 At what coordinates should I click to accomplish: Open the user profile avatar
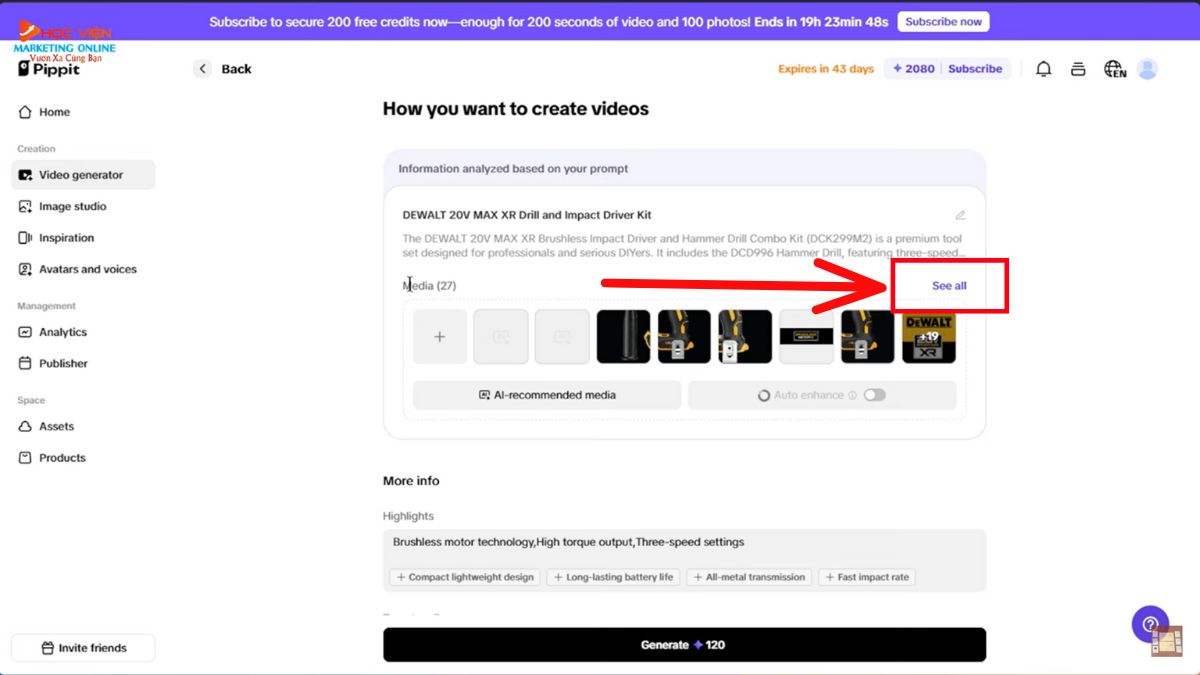(1148, 69)
